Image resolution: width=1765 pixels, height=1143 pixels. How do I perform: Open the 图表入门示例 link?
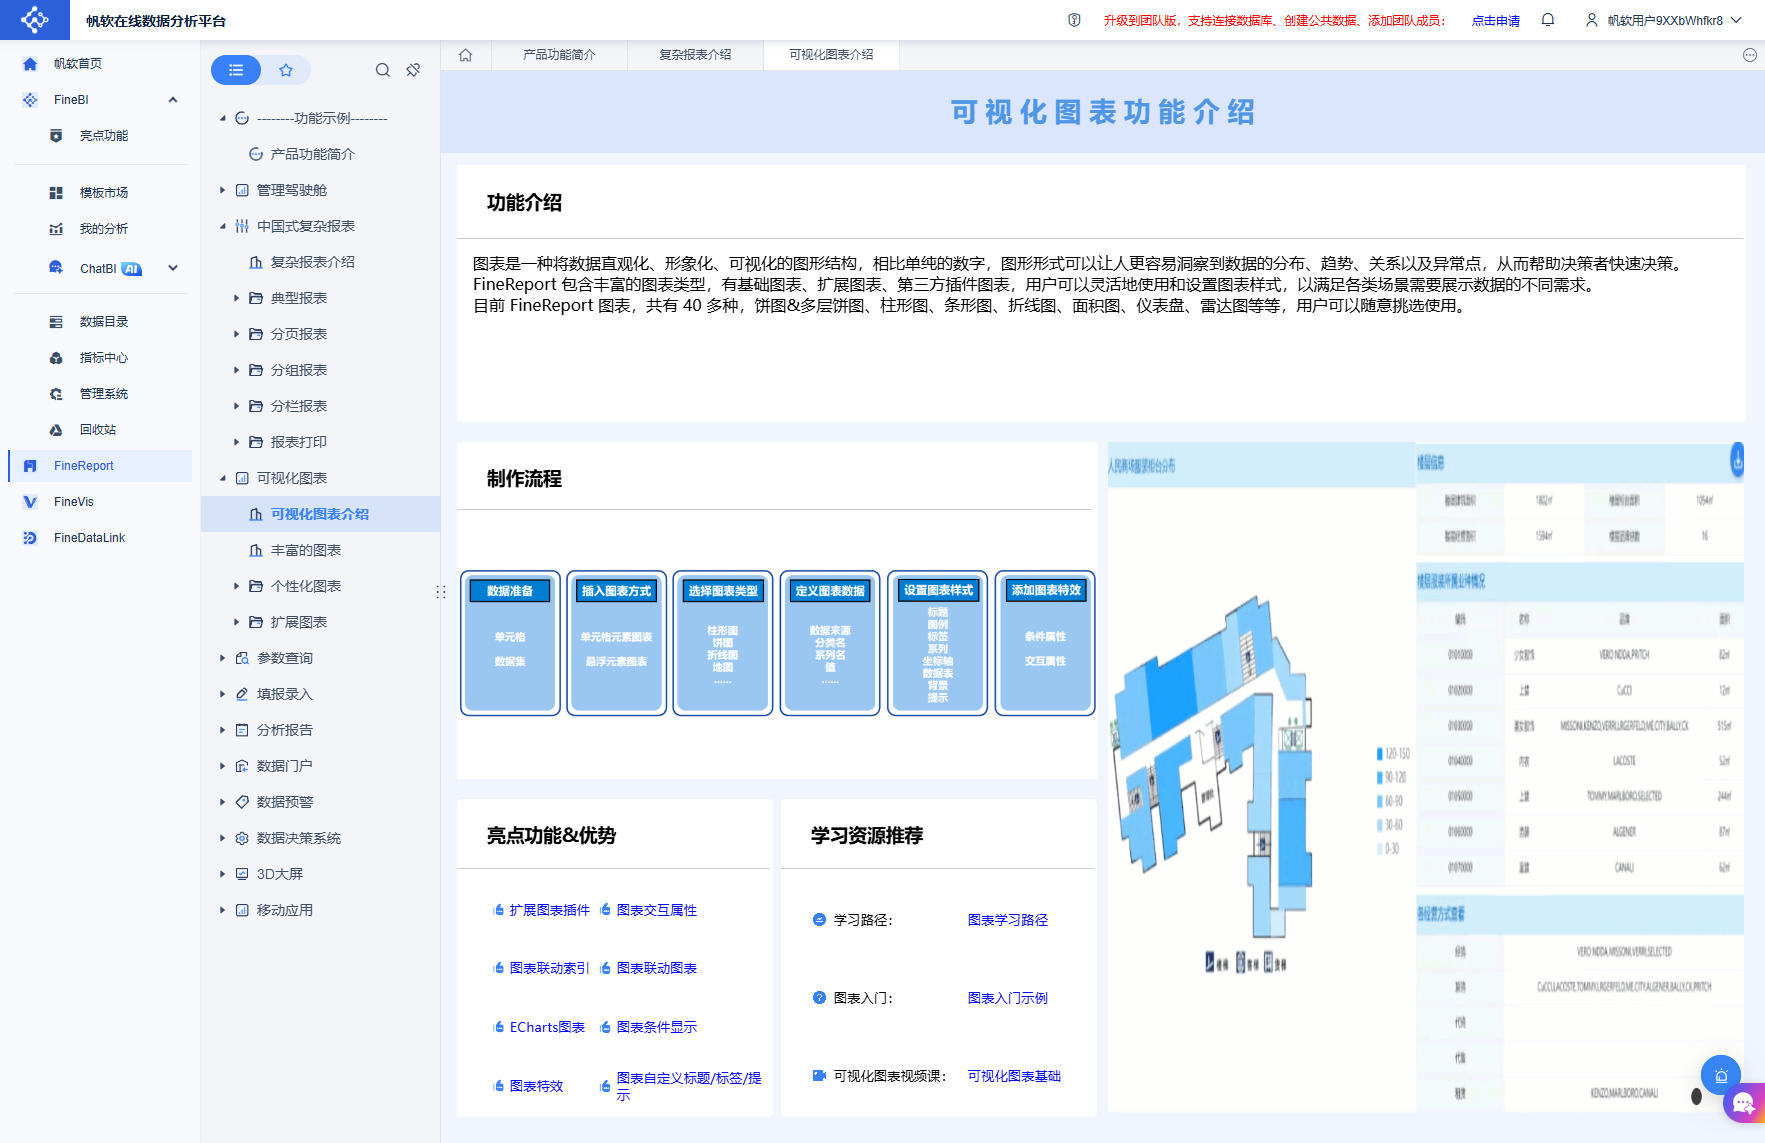[x=1008, y=998]
